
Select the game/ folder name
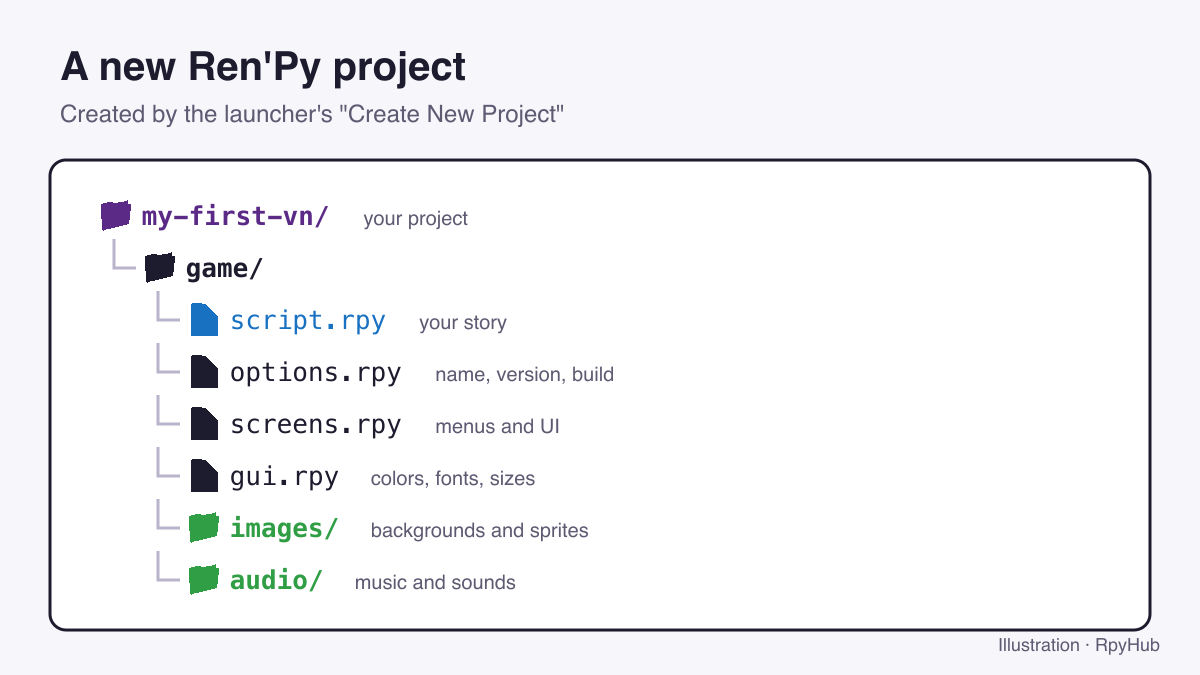click(x=224, y=268)
